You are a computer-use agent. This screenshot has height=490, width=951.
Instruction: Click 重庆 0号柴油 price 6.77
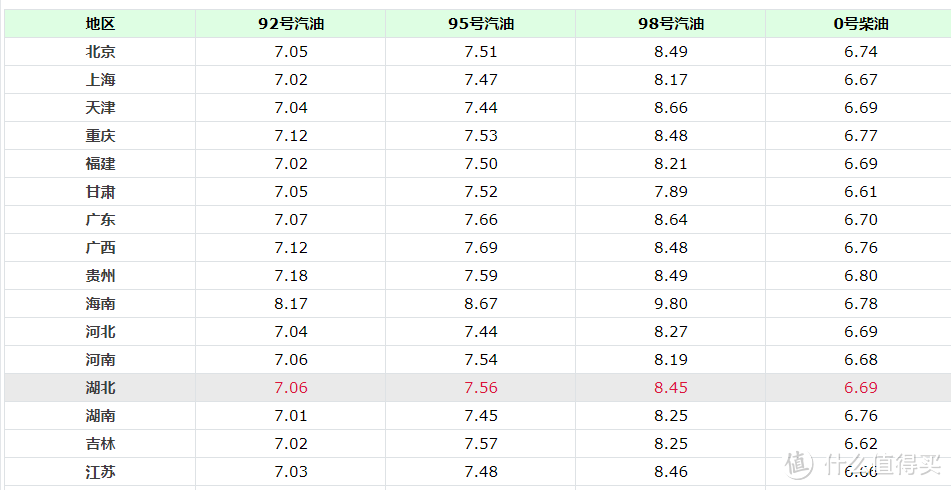[861, 135]
